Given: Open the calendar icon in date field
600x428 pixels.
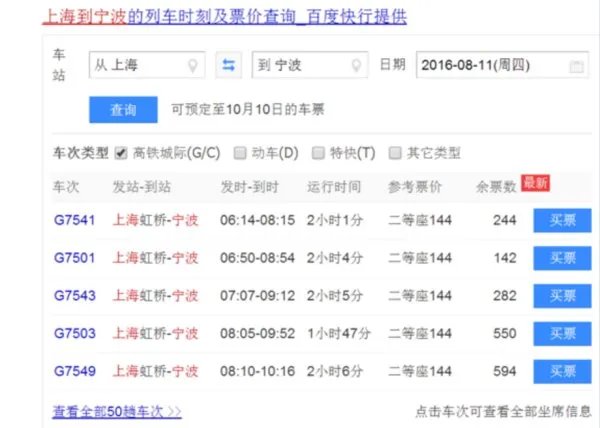Looking at the screenshot, I should (x=576, y=66).
